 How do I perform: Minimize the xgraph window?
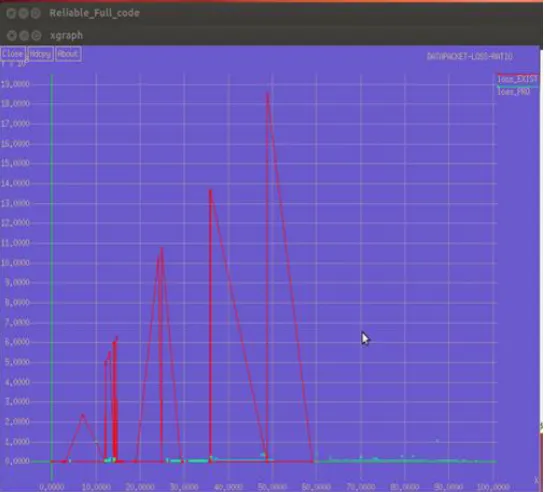pos(24,35)
